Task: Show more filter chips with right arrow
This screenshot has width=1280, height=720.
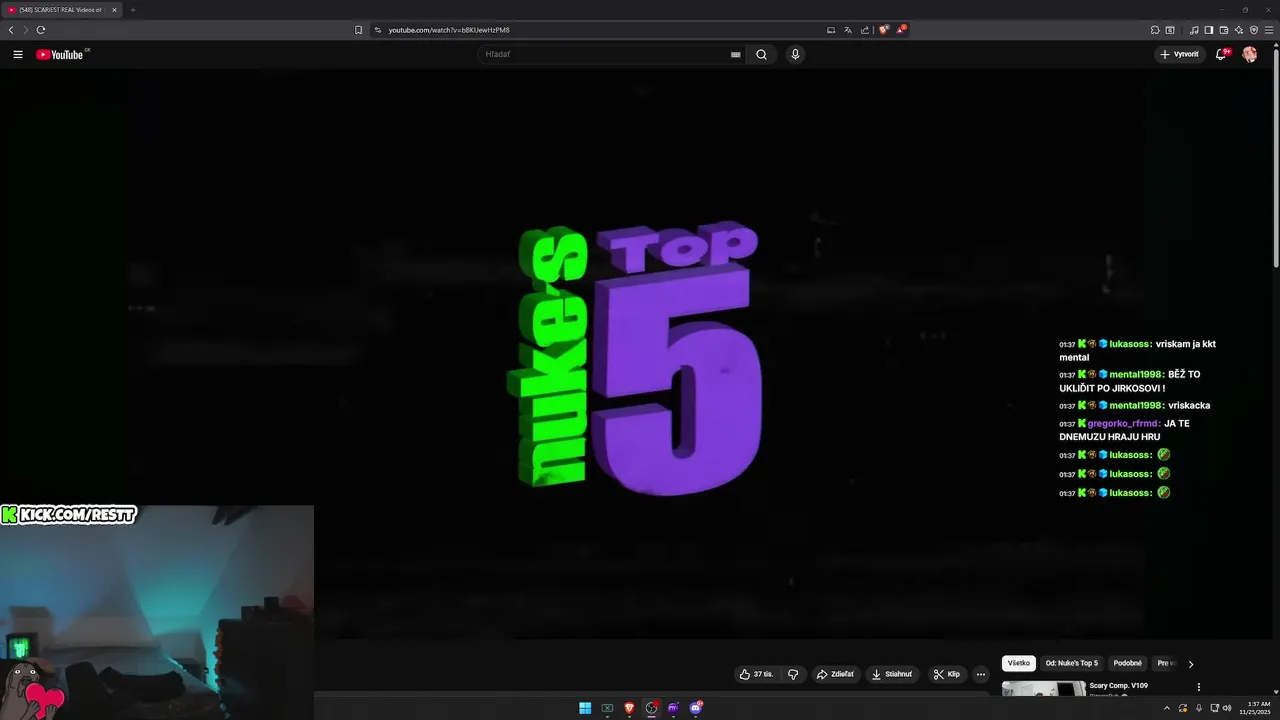Action: (x=1190, y=664)
